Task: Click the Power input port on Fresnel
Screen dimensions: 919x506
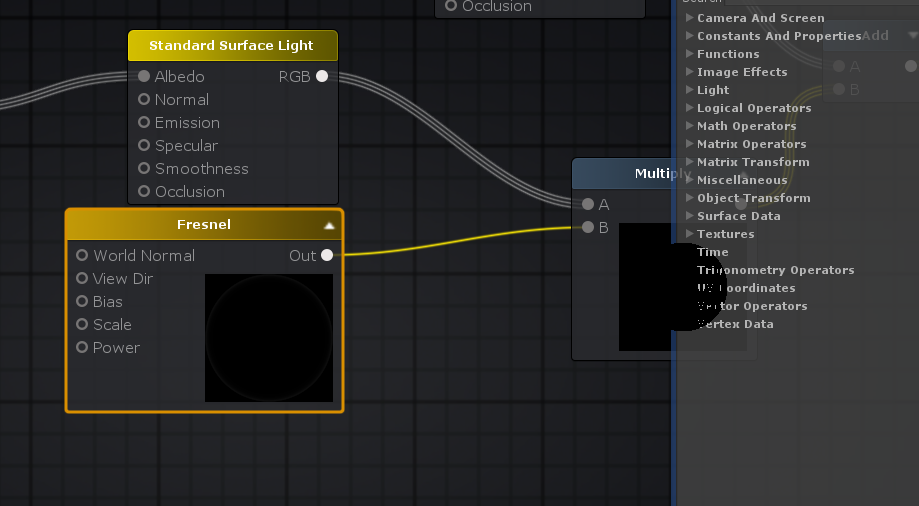Action: tap(82, 347)
